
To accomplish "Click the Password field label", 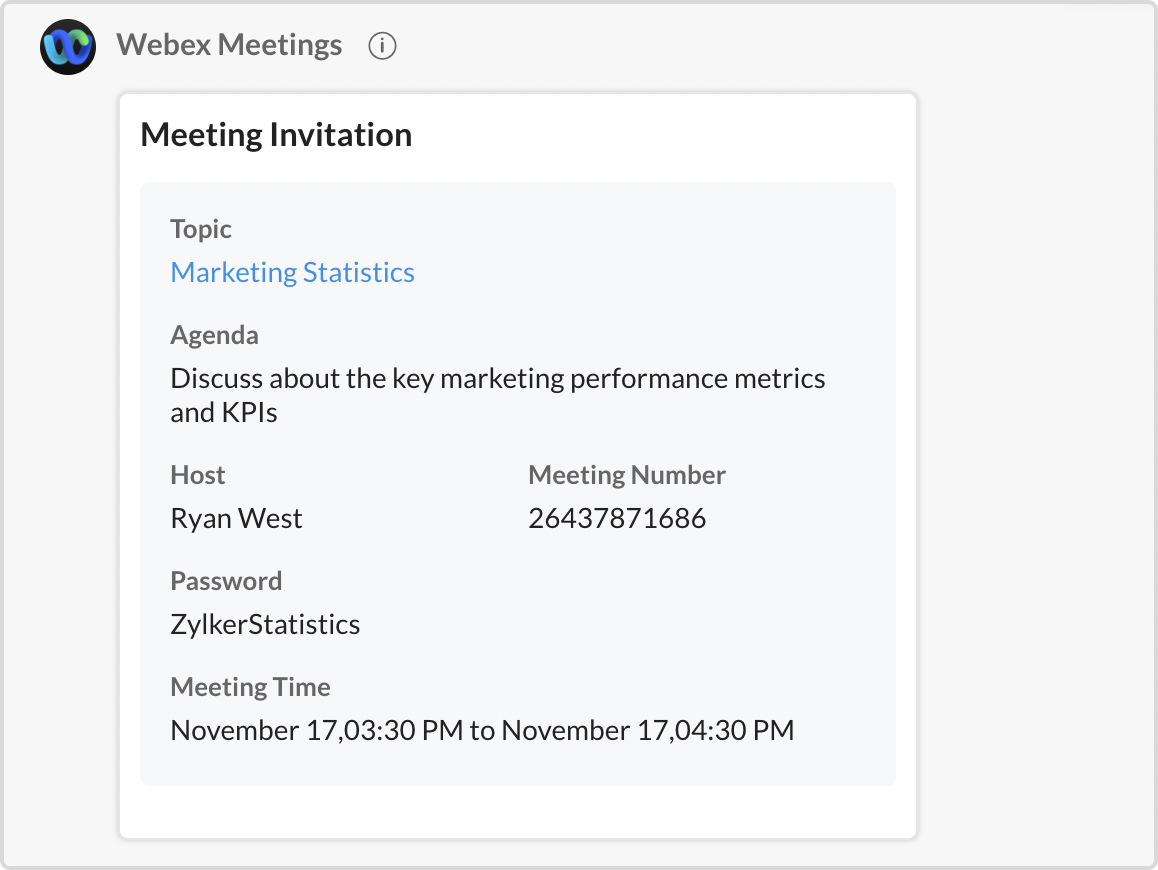I will (x=226, y=581).
